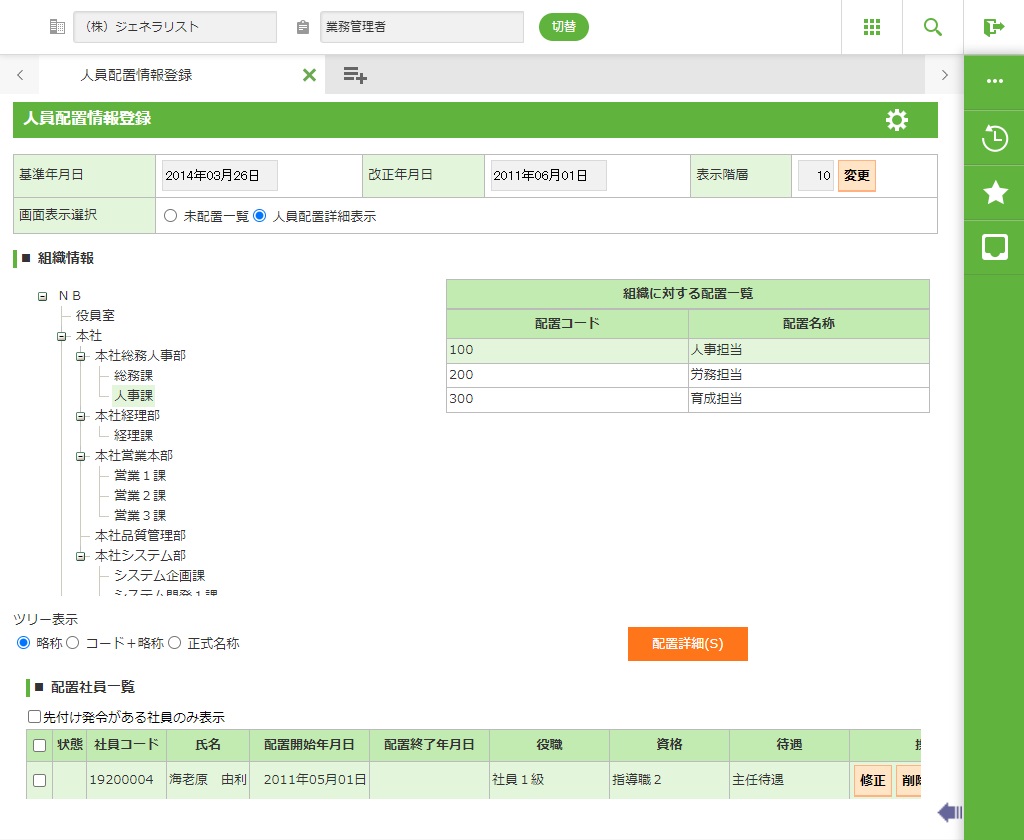
Task: Check 先付け発令がある社員のみ表示 checkbox
Action: click(x=35, y=717)
